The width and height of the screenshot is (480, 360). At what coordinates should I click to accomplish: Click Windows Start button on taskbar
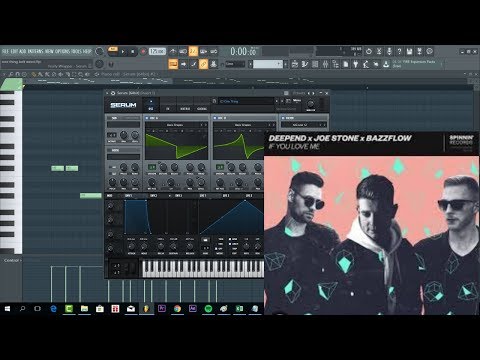tap(7, 309)
